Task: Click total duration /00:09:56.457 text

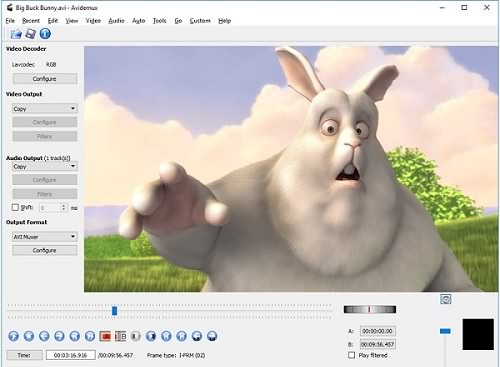Action: [115, 355]
